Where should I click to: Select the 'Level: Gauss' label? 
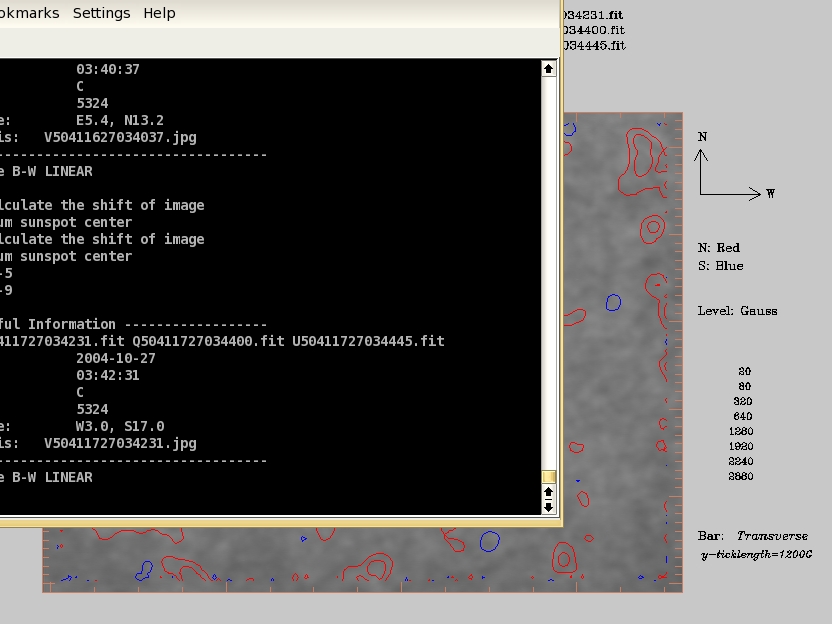click(737, 311)
